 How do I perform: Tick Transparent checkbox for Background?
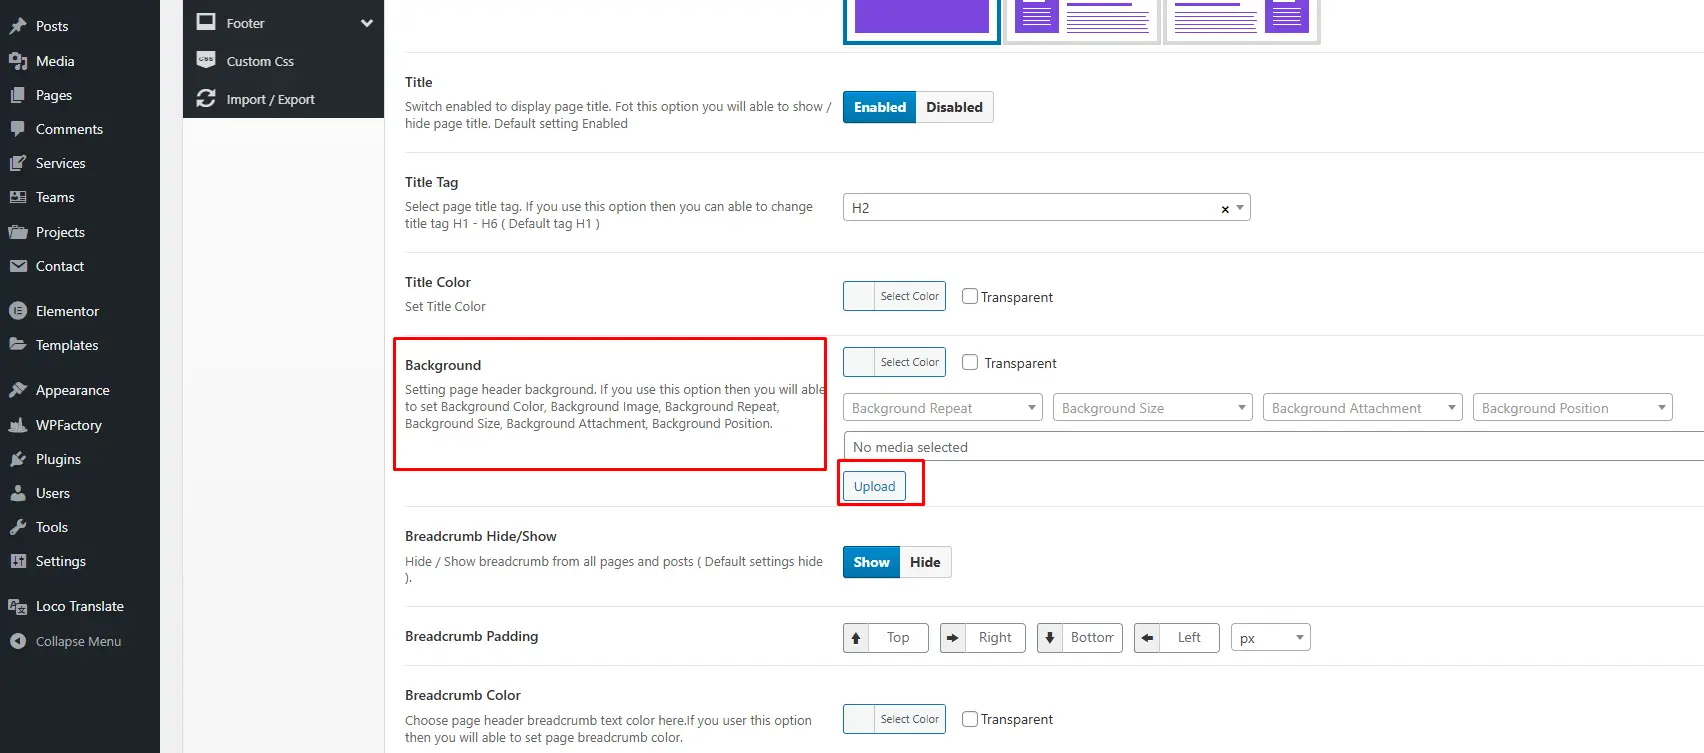(x=970, y=362)
